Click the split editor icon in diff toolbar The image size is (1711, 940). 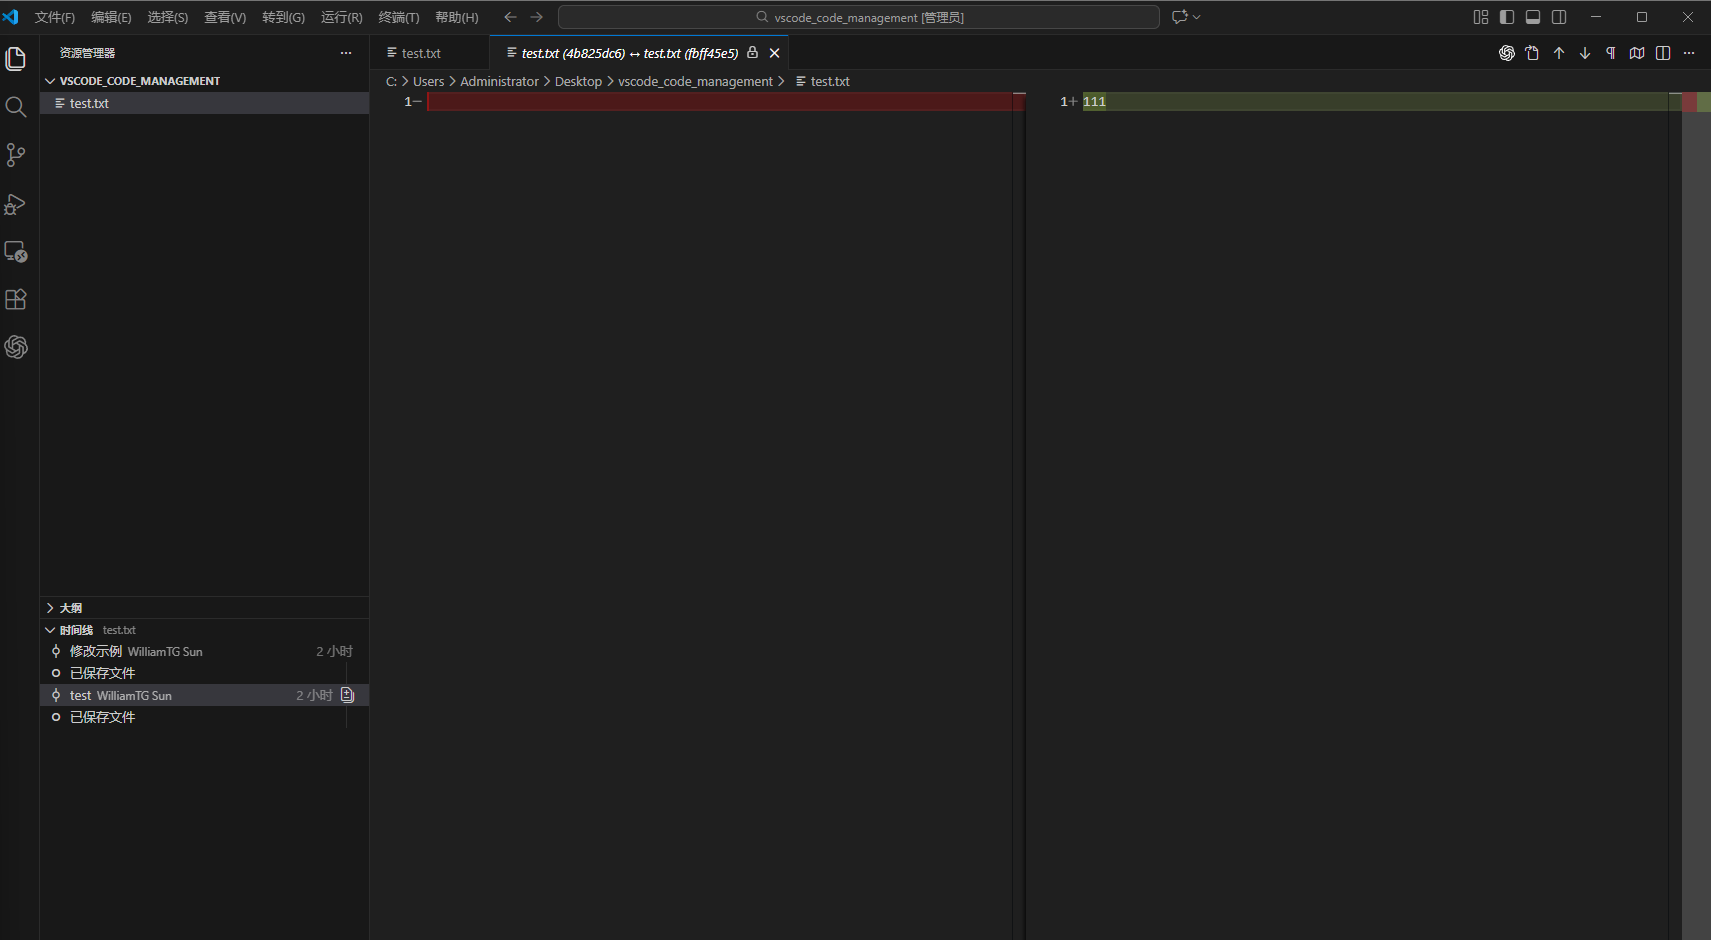tap(1663, 53)
